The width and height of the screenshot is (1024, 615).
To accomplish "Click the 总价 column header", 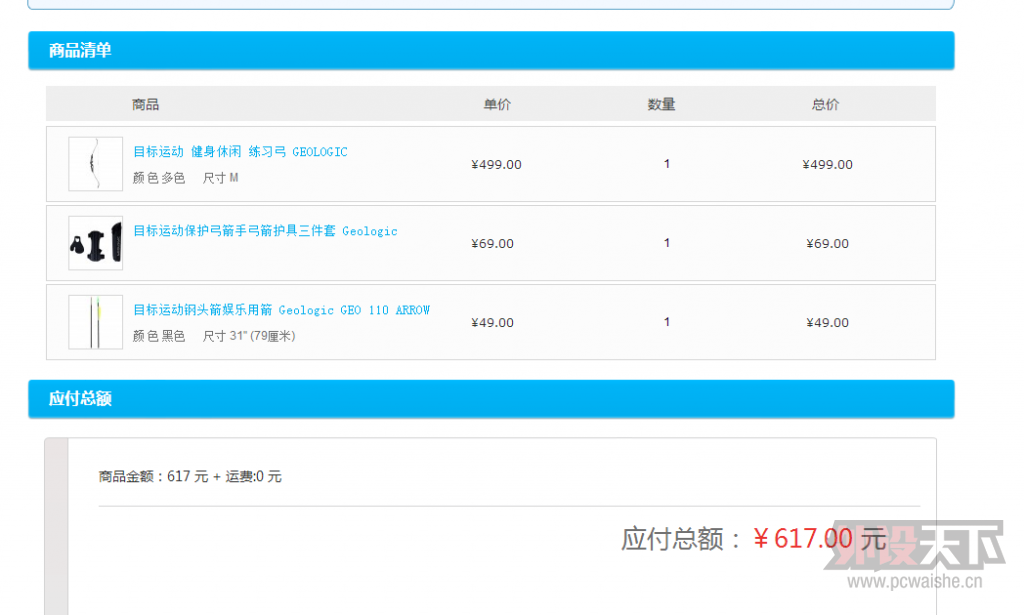I will click(825, 104).
